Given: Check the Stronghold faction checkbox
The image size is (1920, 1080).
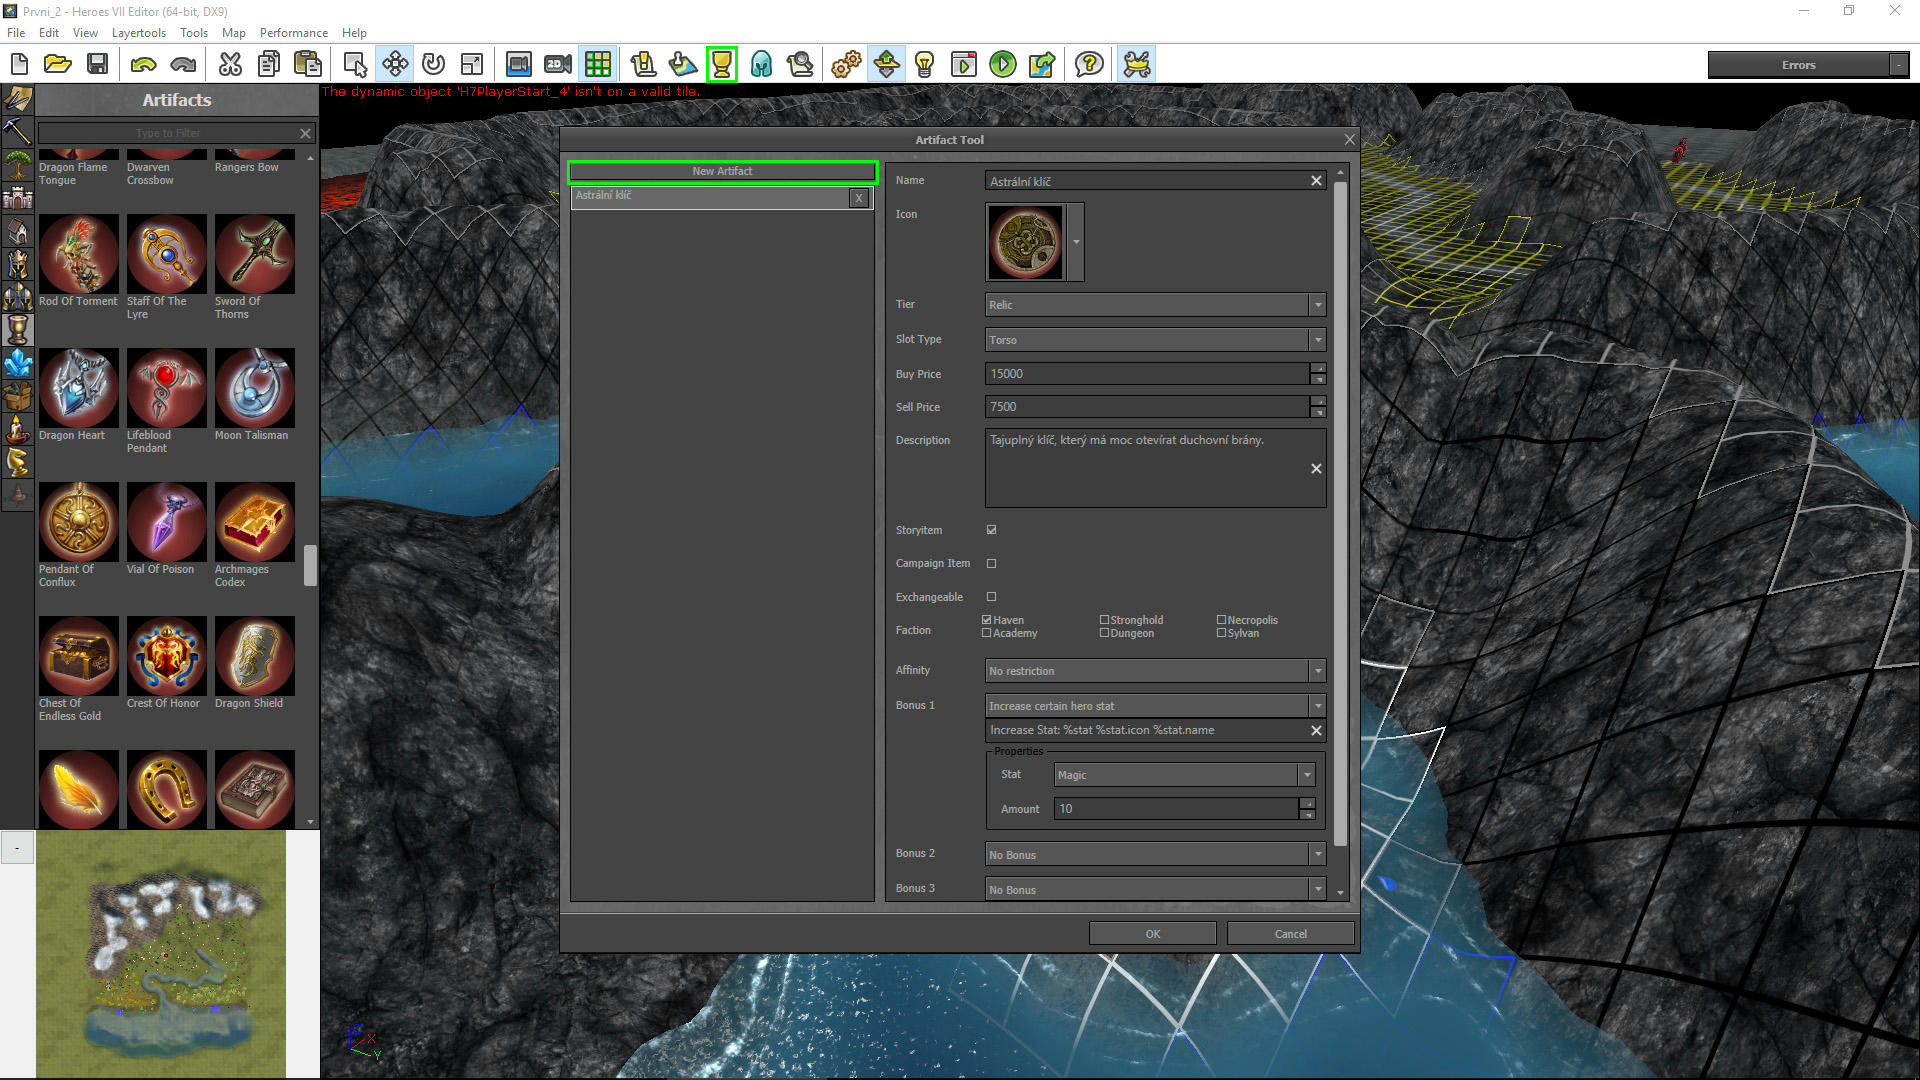Looking at the screenshot, I should pyautogui.click(x=1104, y=620).
